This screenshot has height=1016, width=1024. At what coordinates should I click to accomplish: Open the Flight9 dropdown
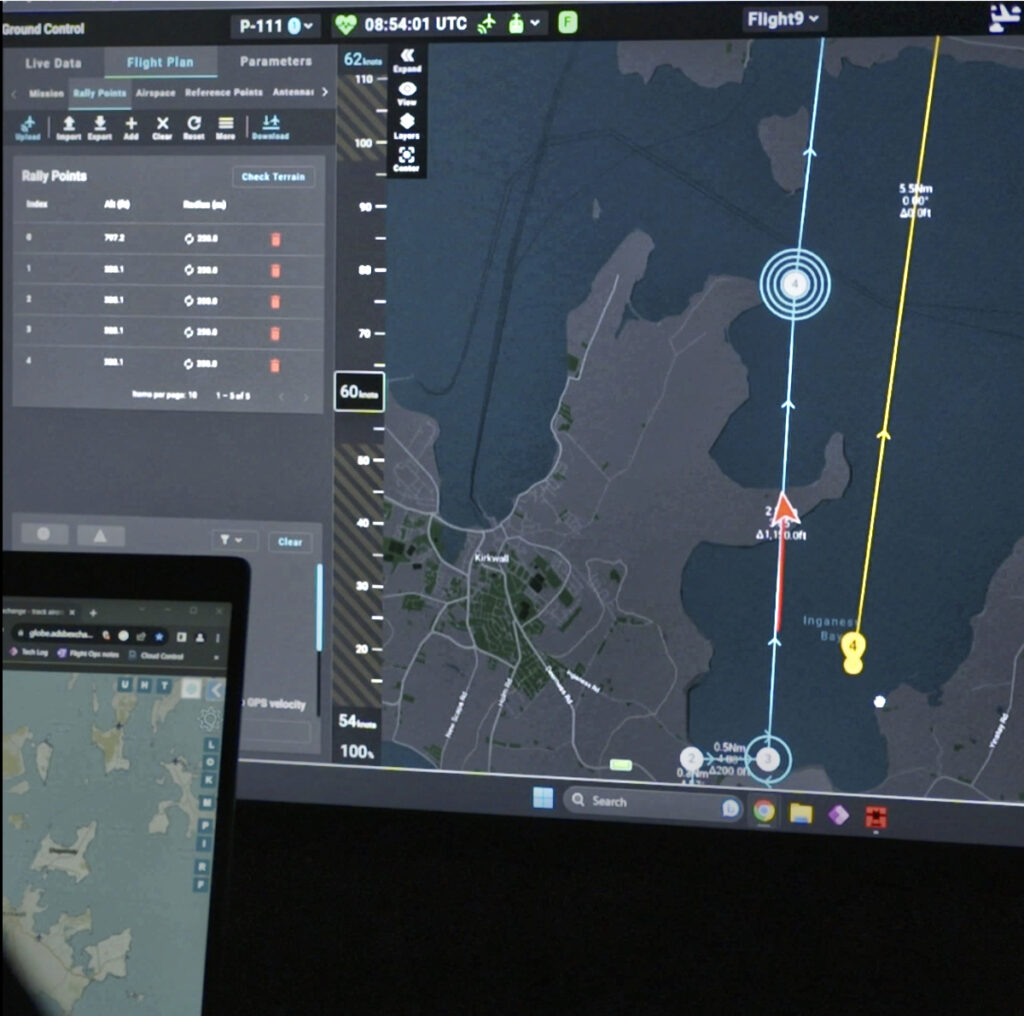pyautogui.click(x=784, y=19)
